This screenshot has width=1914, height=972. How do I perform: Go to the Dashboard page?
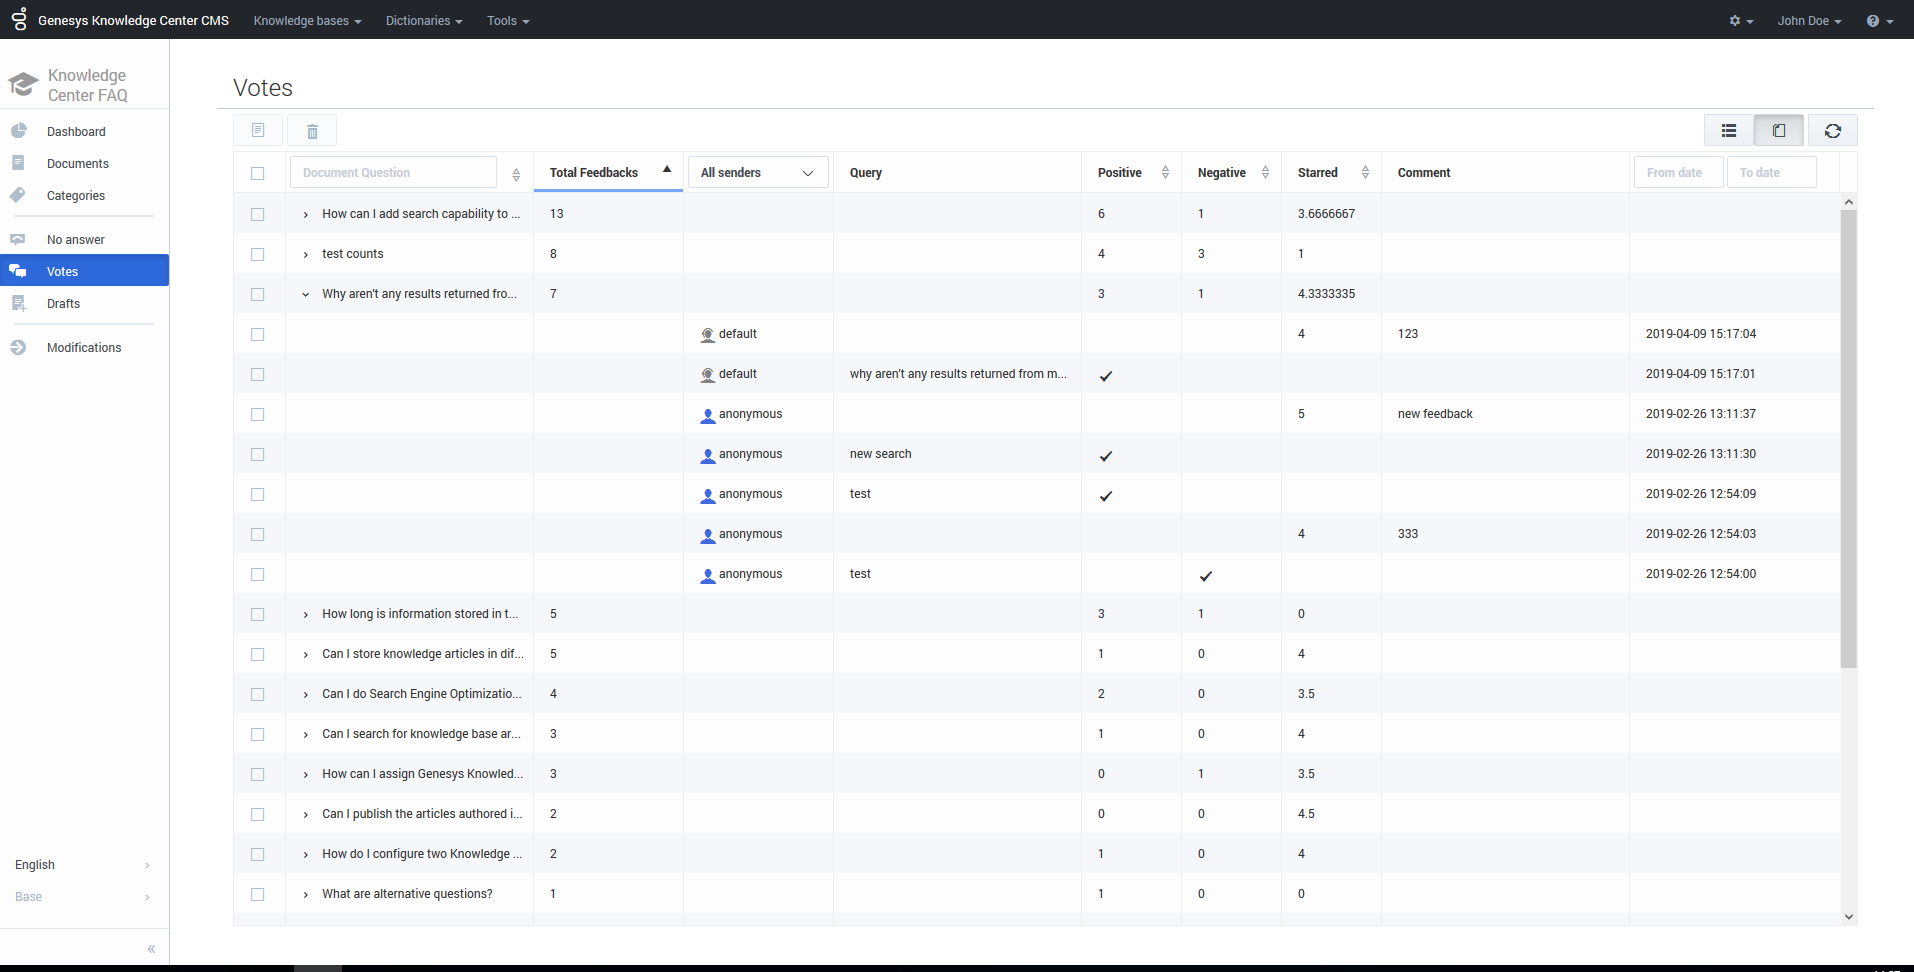coord(76,132)
